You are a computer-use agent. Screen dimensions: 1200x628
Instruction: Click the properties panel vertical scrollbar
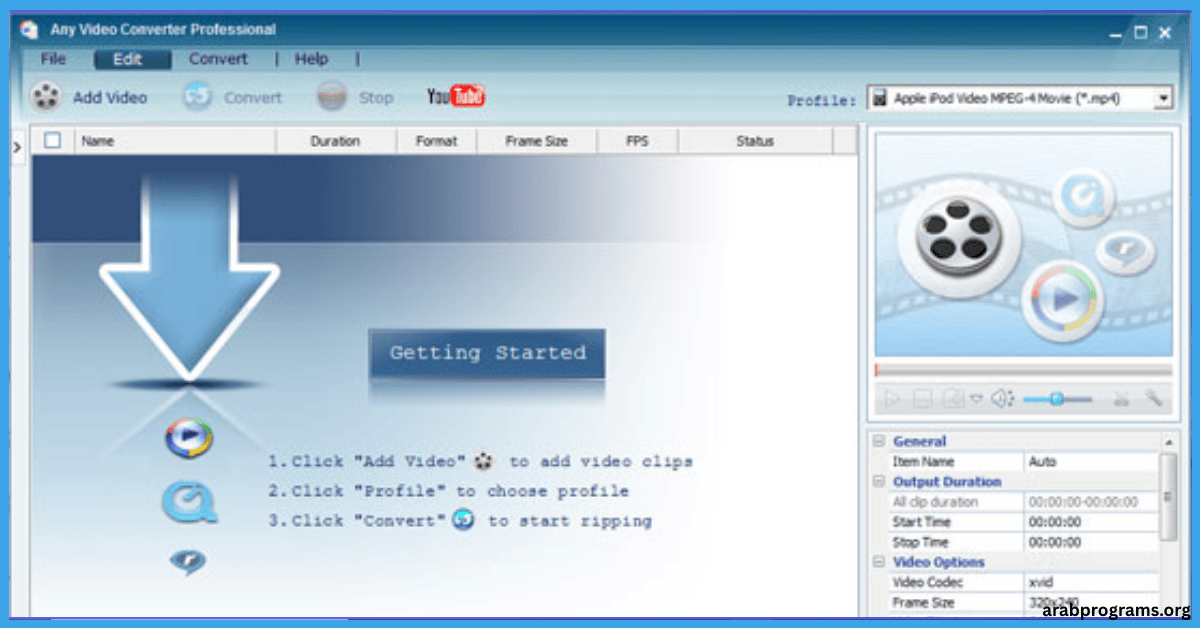tap(1167, 497)
